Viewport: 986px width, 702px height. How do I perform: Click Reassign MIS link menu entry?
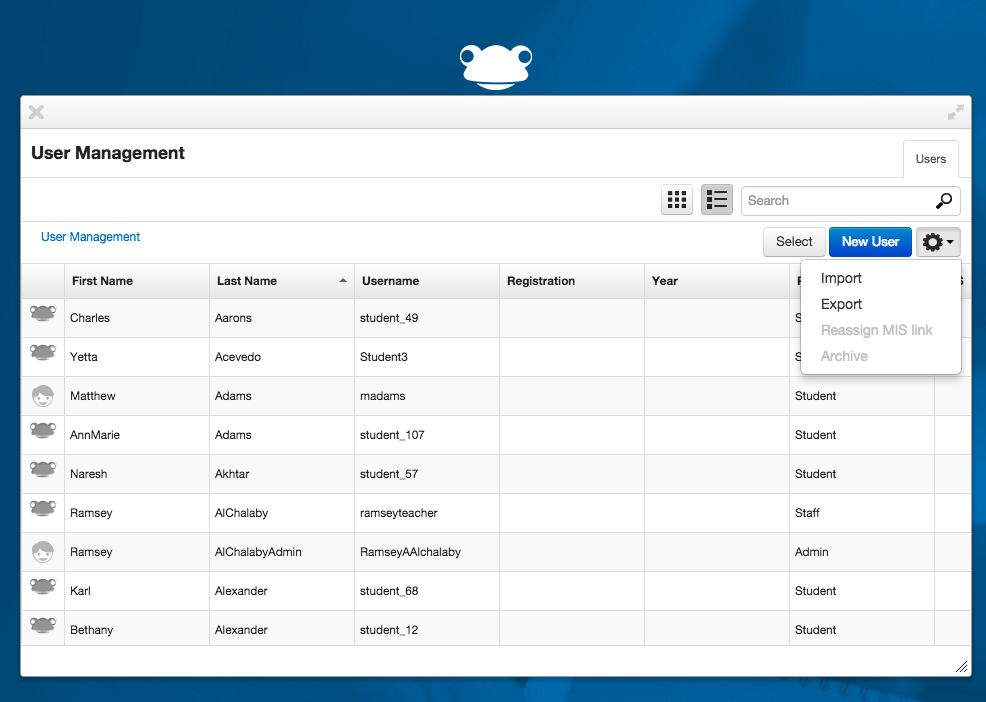(876, 330)
